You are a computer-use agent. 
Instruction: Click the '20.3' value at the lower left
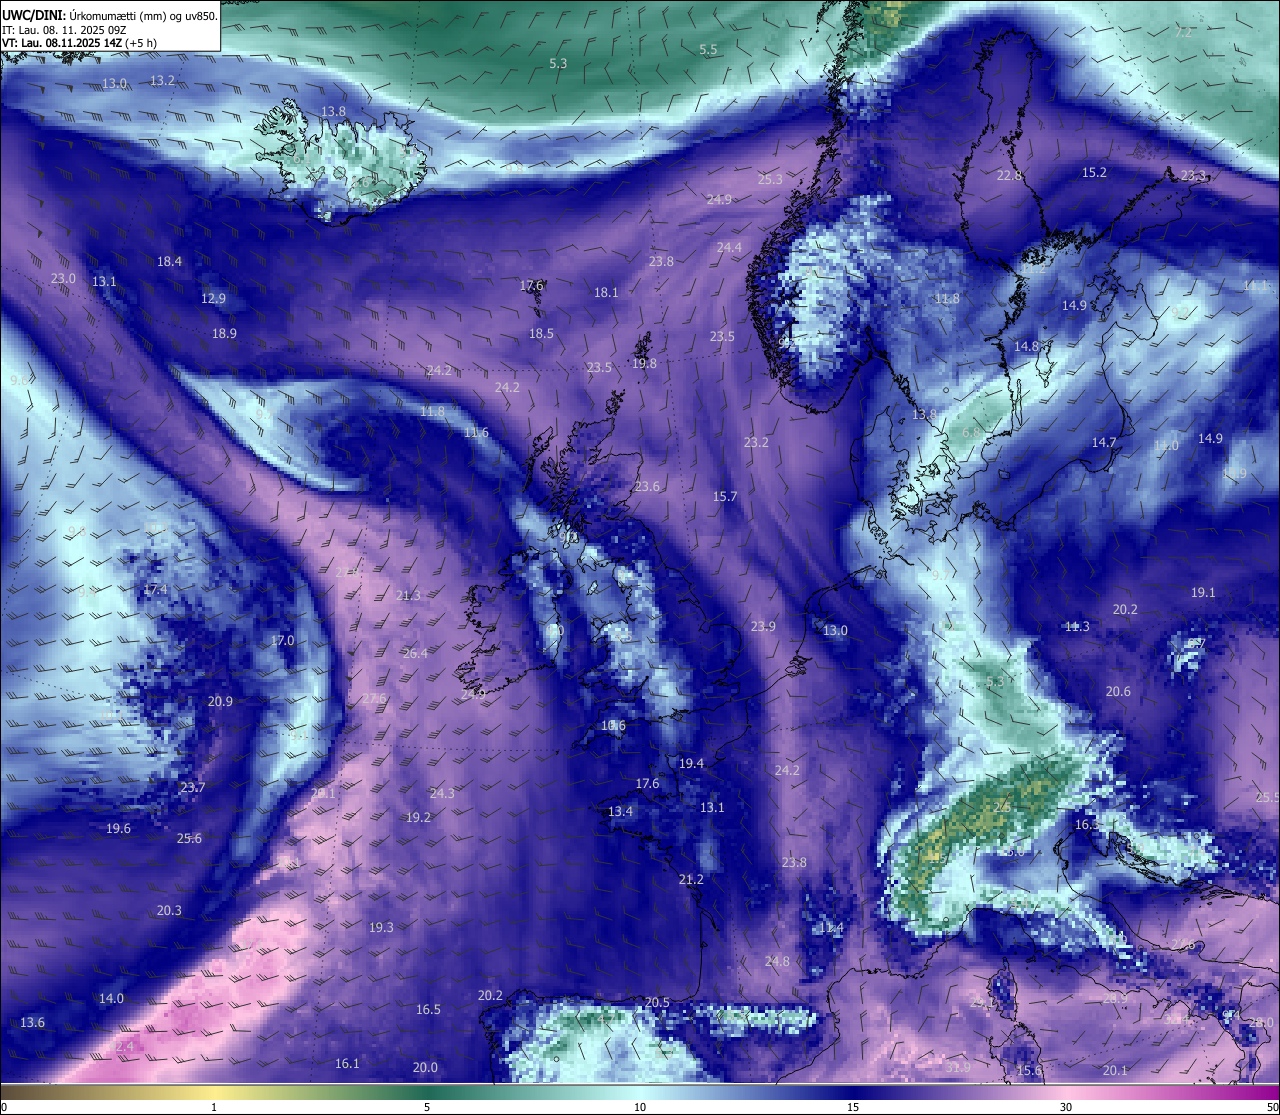(x=169, y=911)
